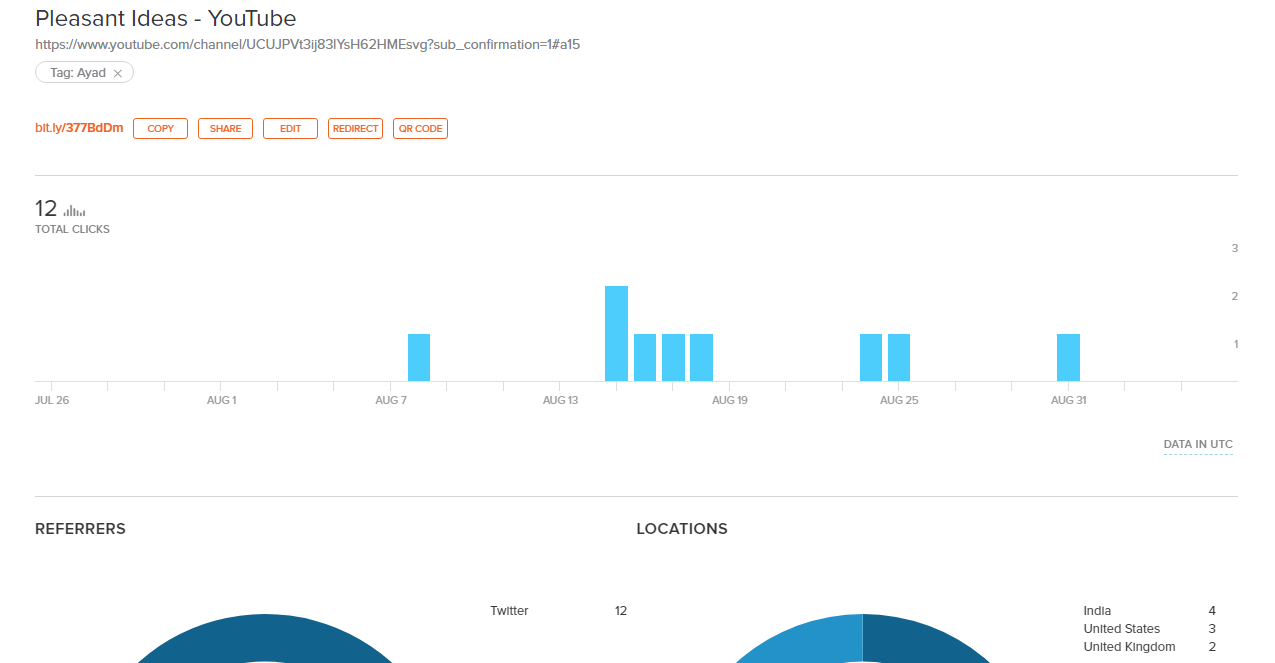Click the AUG 19 axis label
This screenshot has width=1275, height=663.
tap(730, 400)
